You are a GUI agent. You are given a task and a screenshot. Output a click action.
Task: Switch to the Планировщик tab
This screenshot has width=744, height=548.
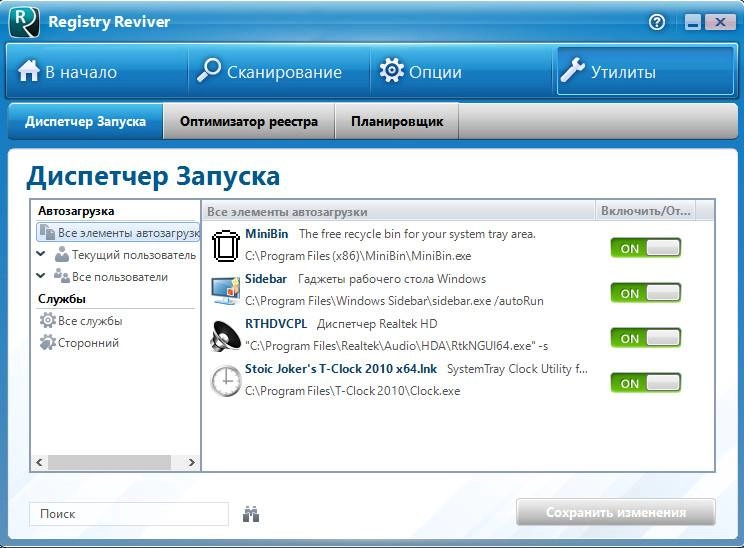(397, 121)
